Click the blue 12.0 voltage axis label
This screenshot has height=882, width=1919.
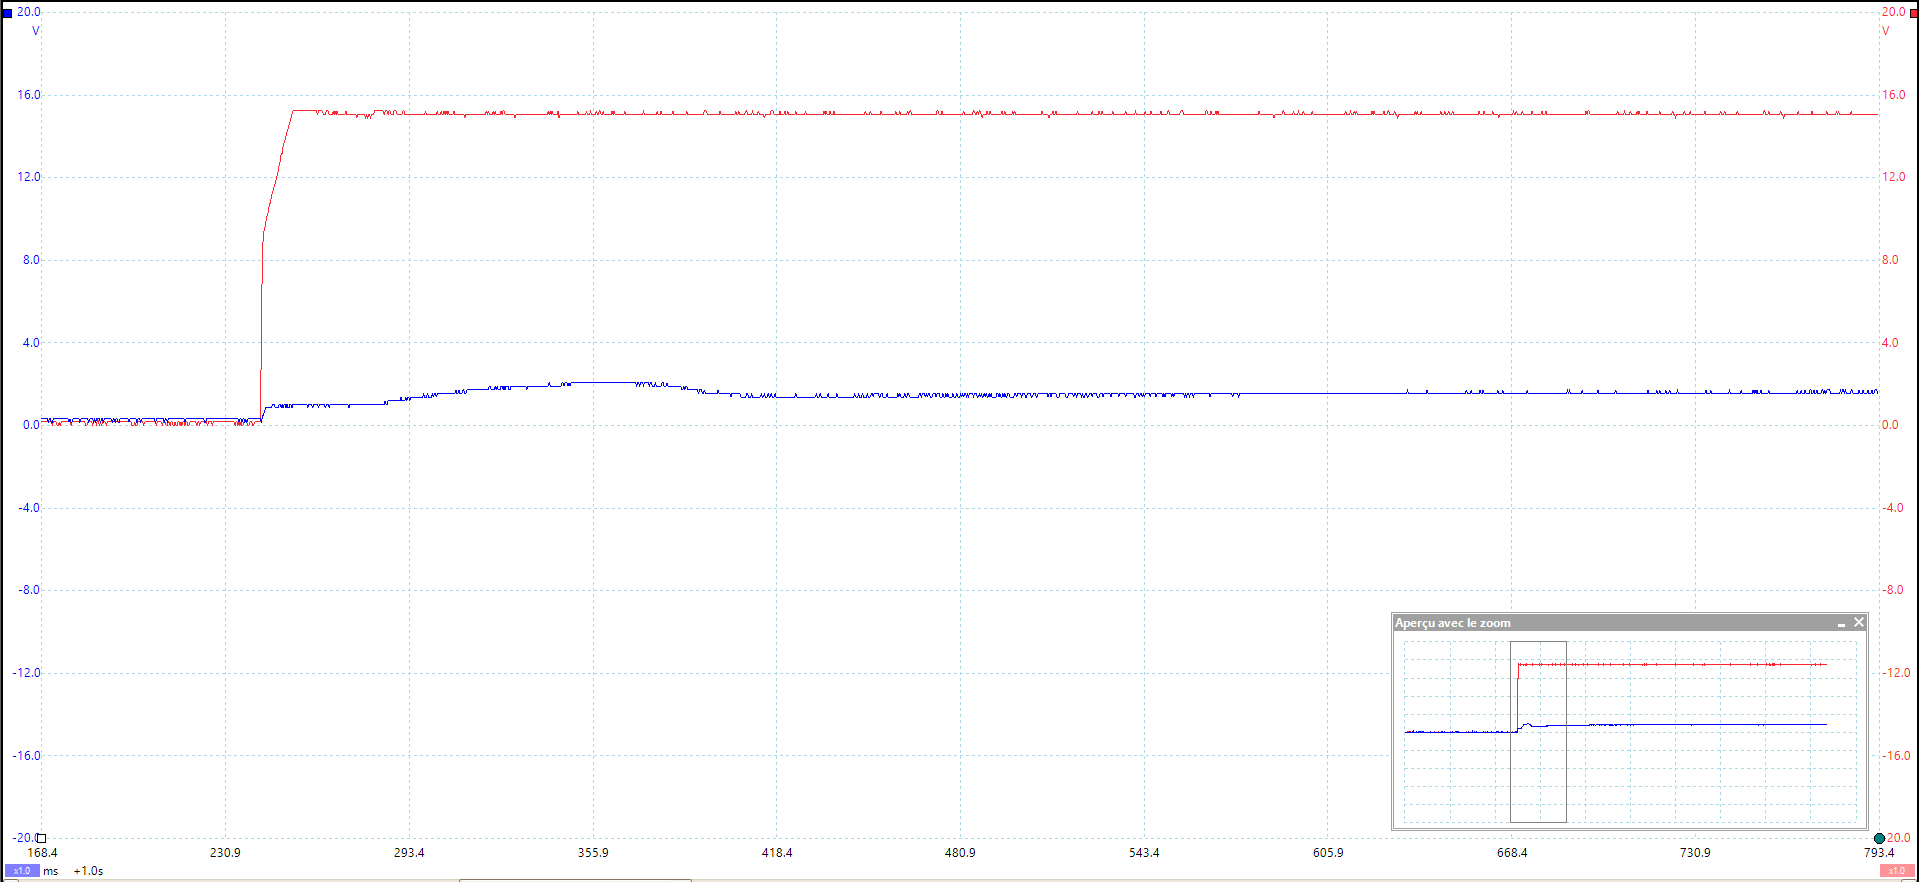(29, 177)
